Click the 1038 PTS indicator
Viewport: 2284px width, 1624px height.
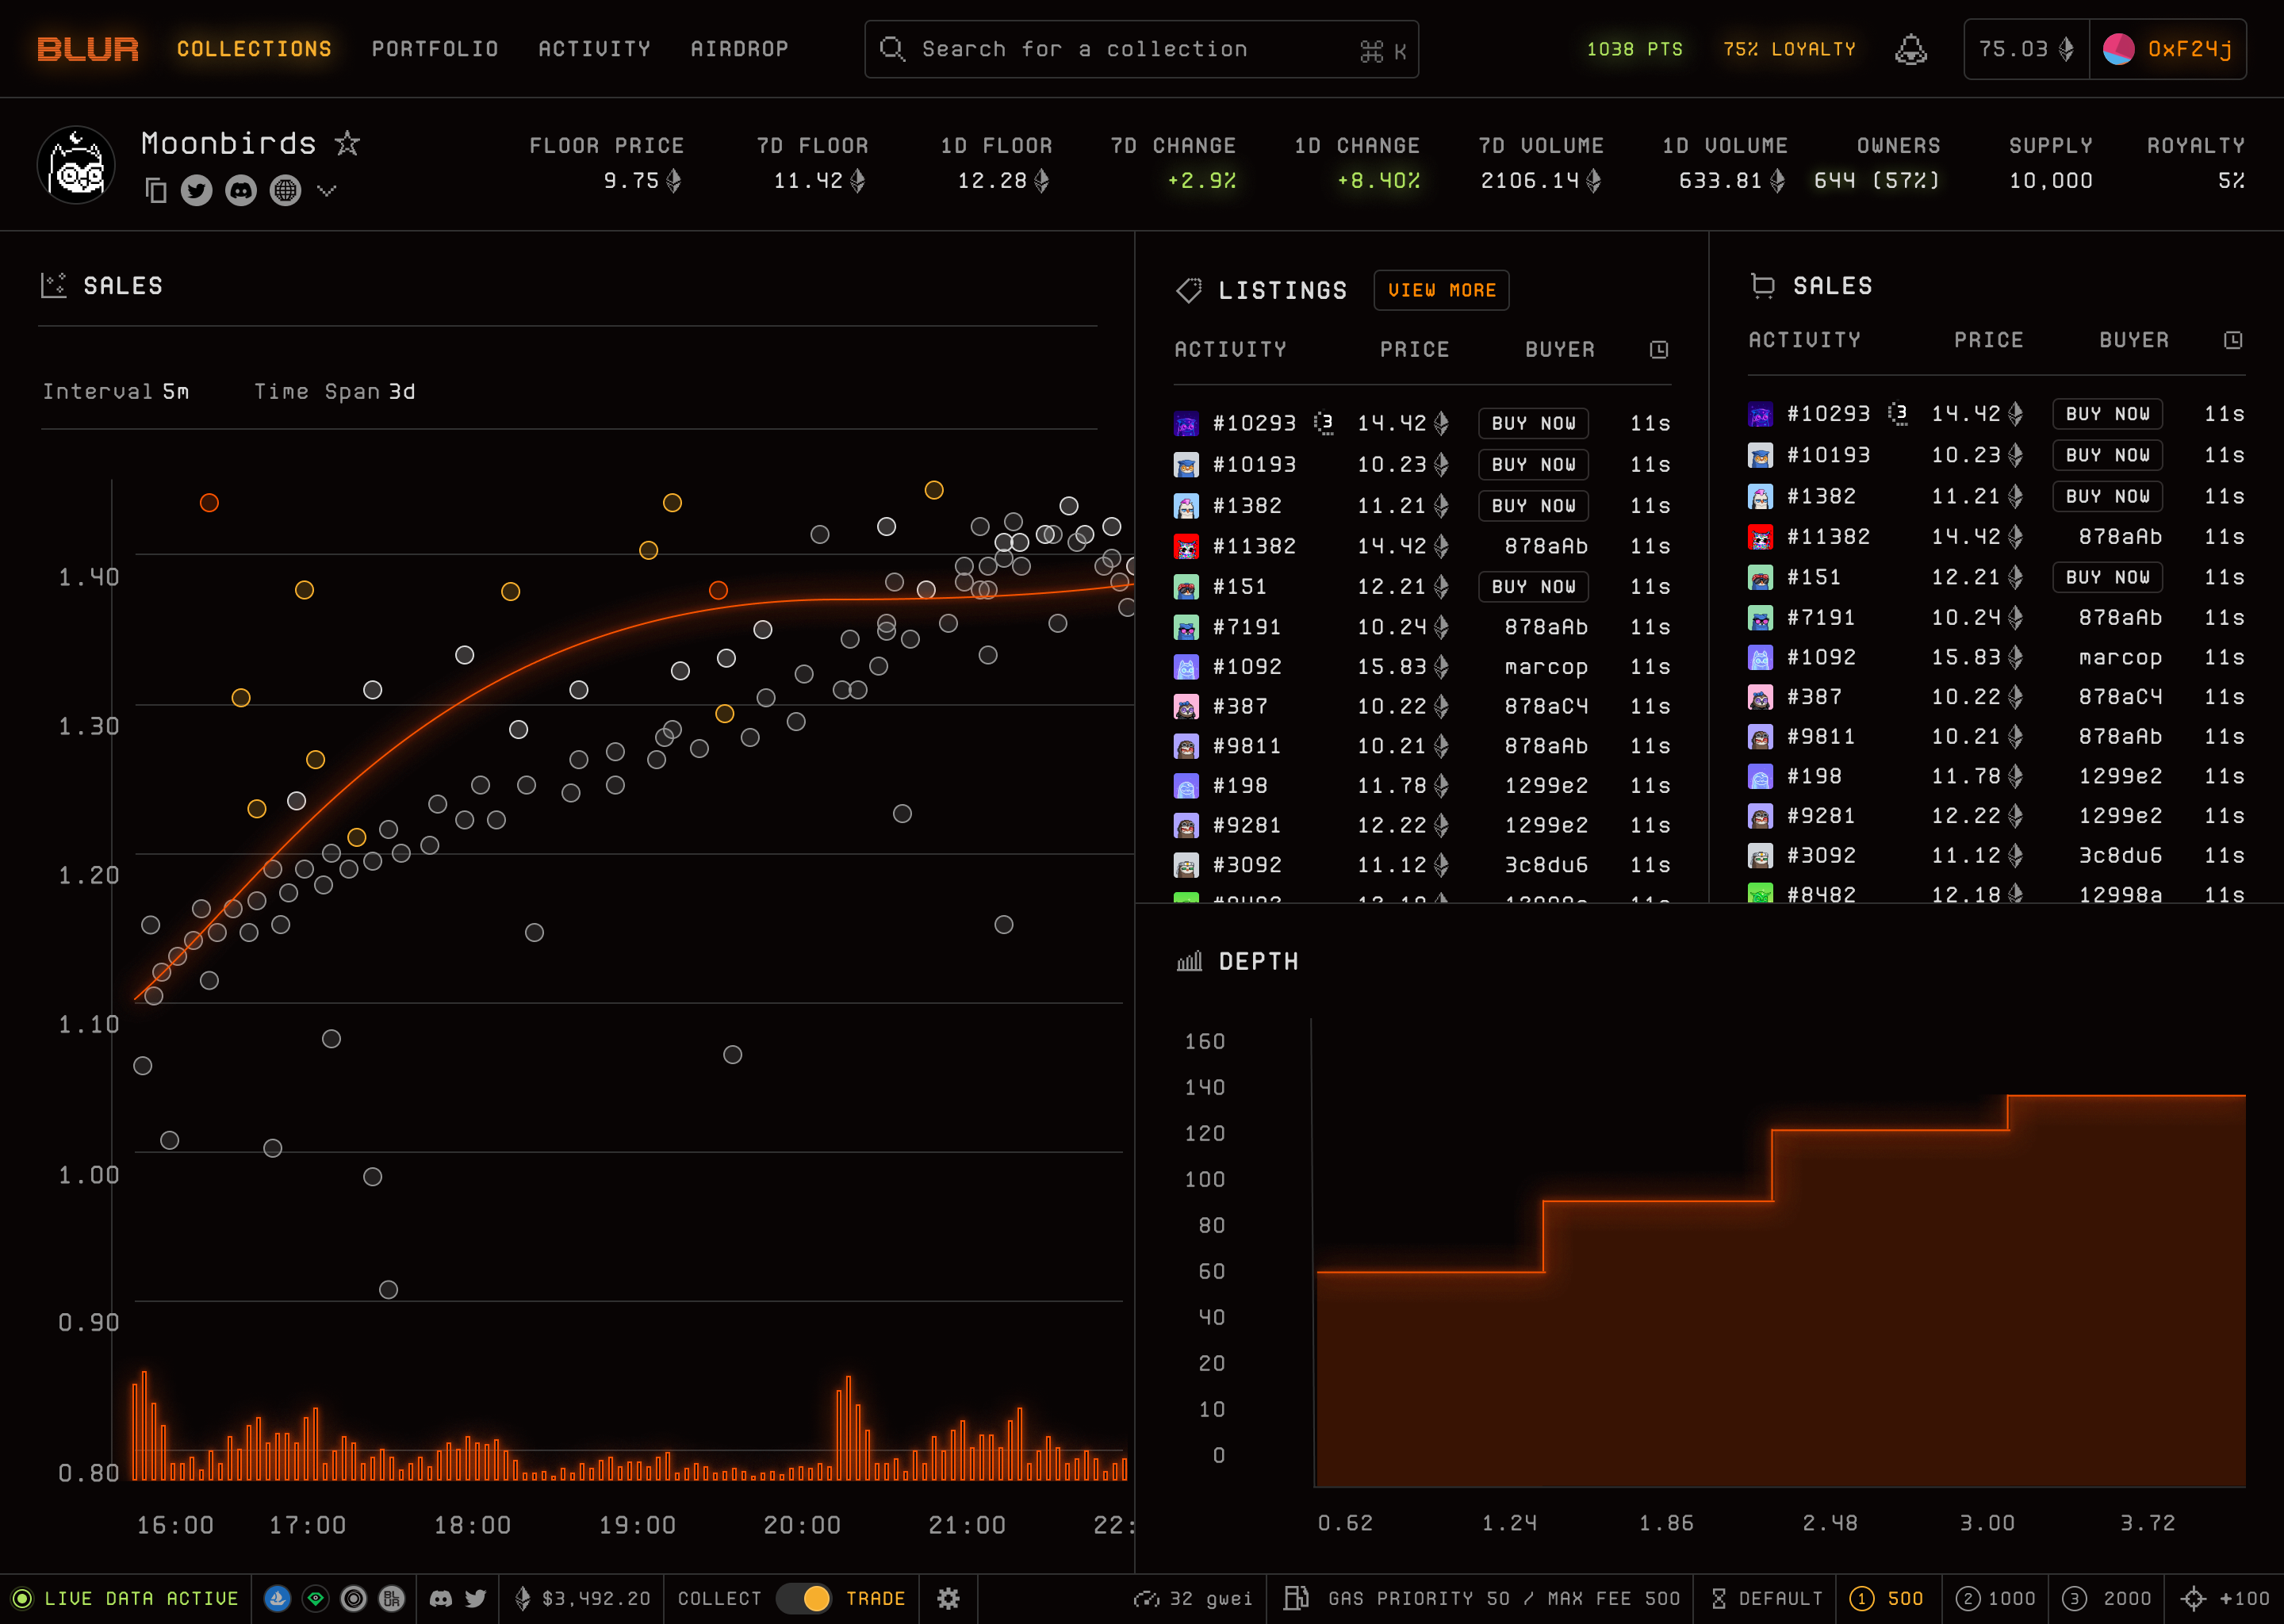tap(1634, 49)
